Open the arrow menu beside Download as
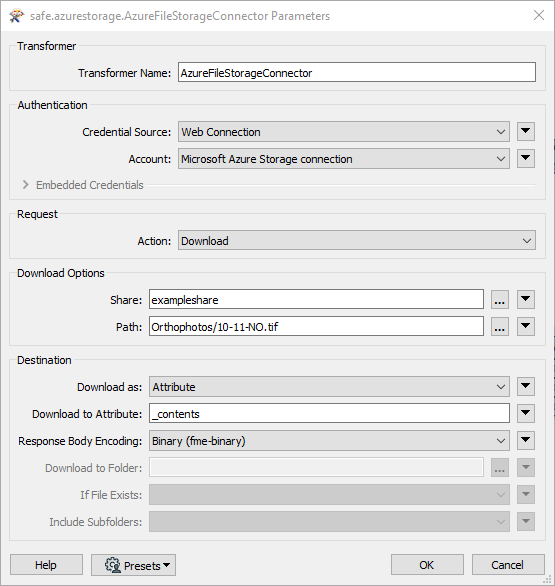The width and height of the screenshot is (555, 586). point(526,386)
